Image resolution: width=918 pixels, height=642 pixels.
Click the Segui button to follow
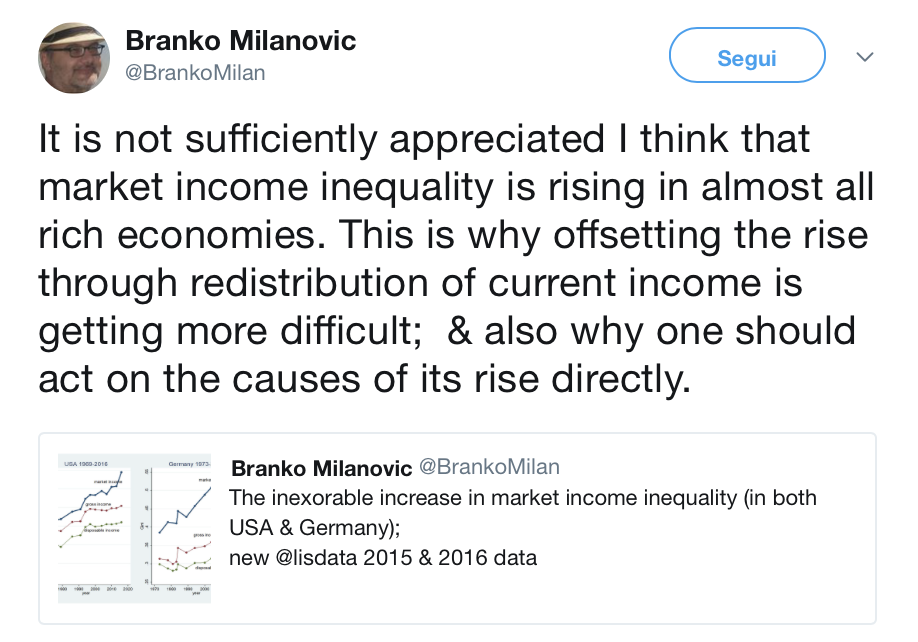pos(746,55)
